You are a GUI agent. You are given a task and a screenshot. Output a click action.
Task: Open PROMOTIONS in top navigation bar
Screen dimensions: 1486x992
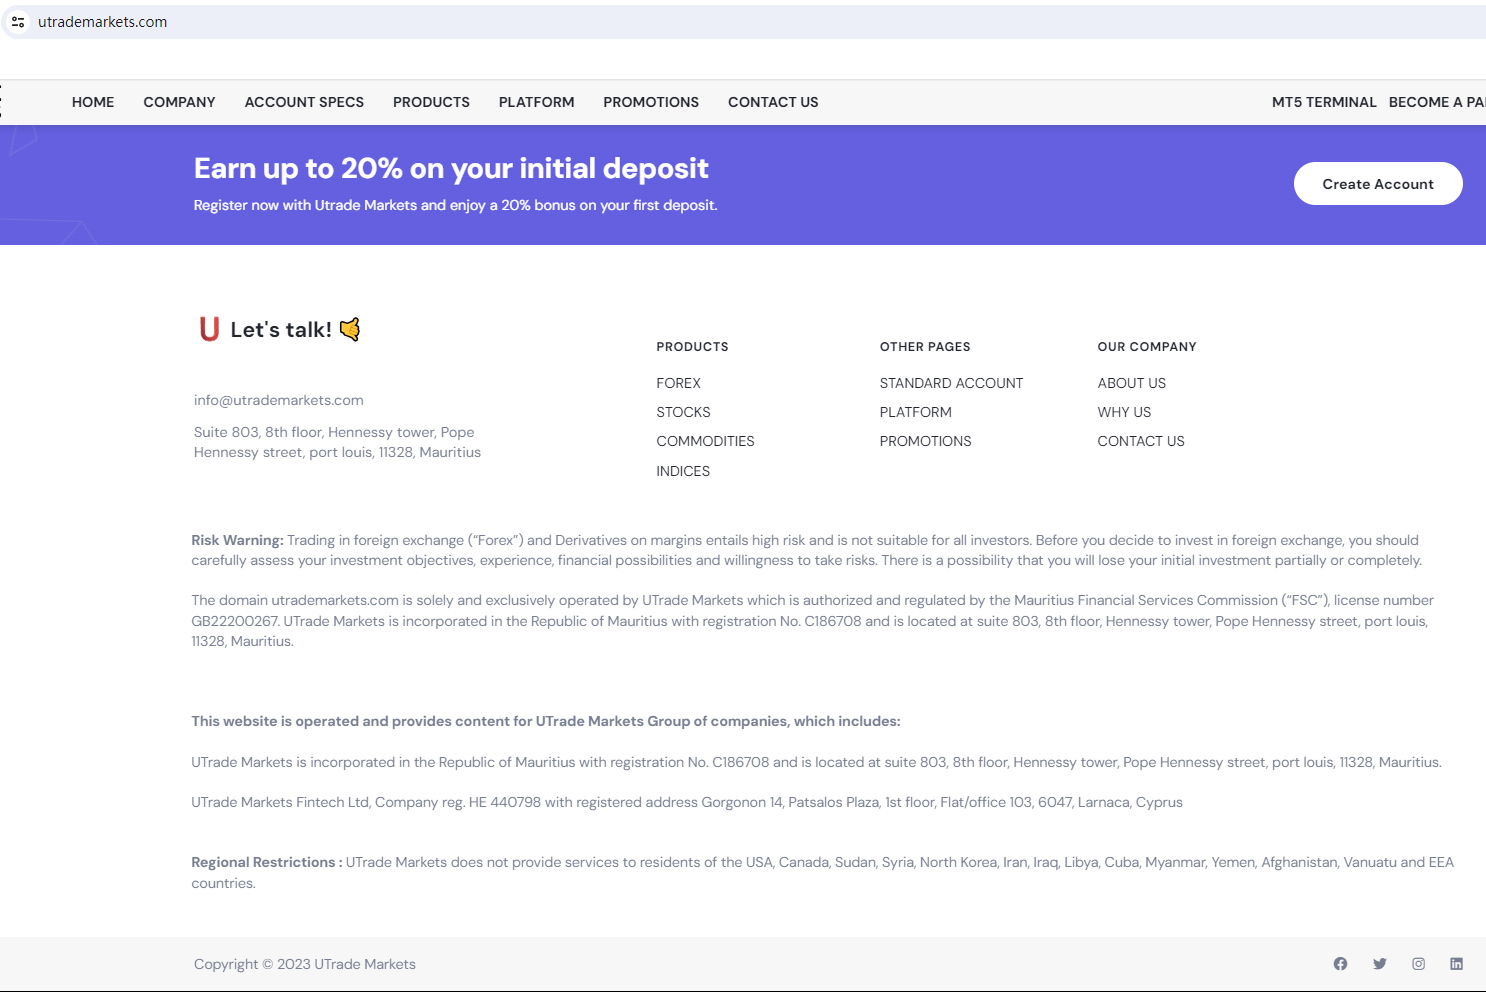click(651, 102)
